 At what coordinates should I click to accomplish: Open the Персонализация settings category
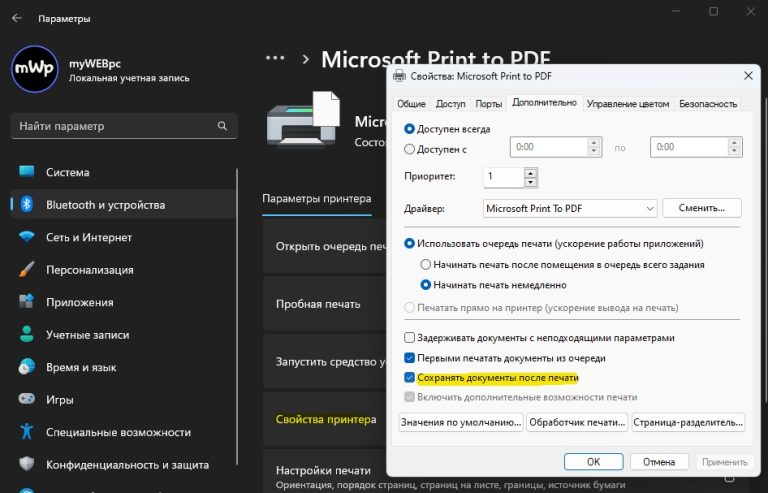pos(123,269)
